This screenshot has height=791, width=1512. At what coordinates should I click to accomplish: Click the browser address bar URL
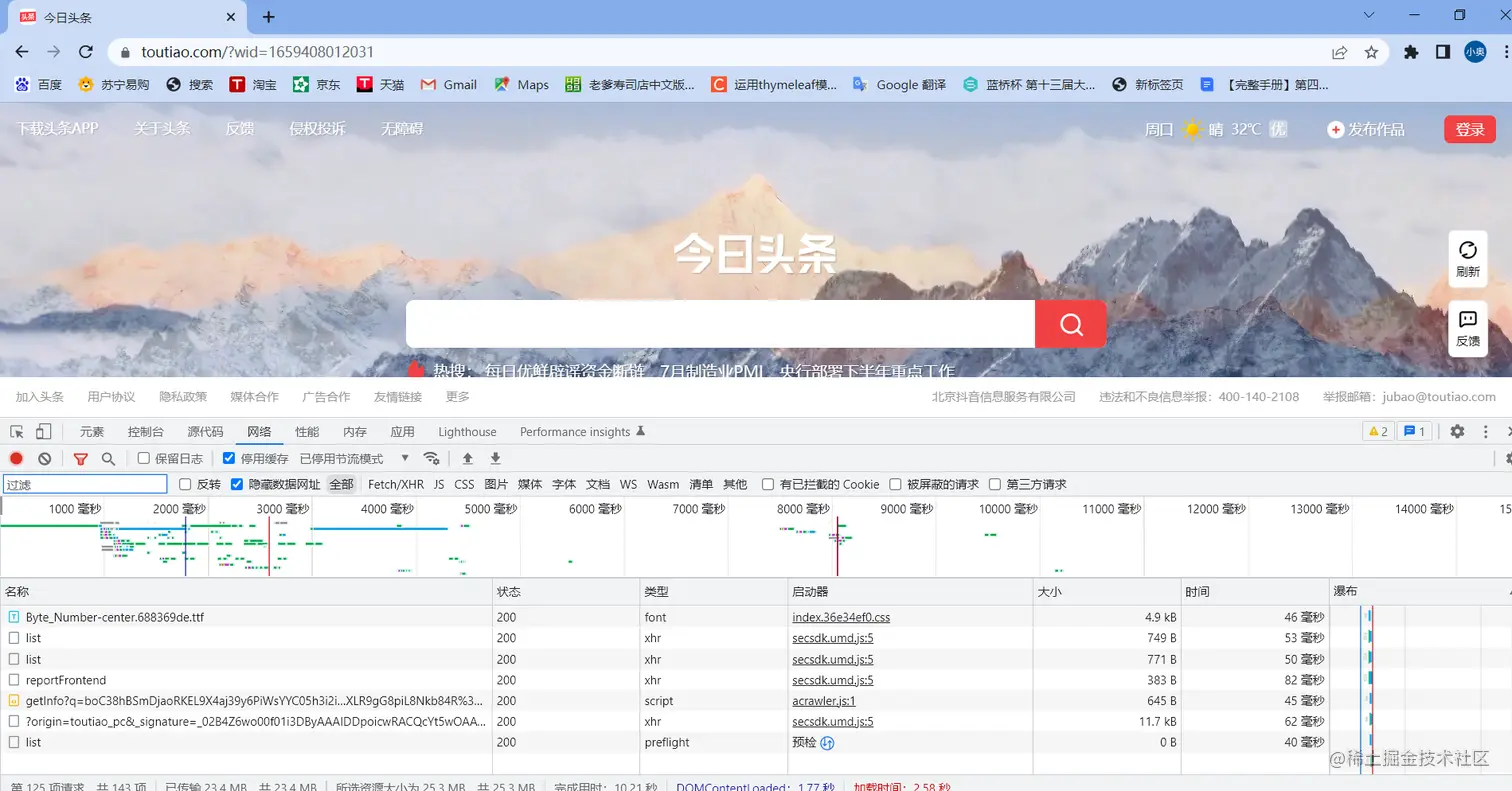coord(256,52)
